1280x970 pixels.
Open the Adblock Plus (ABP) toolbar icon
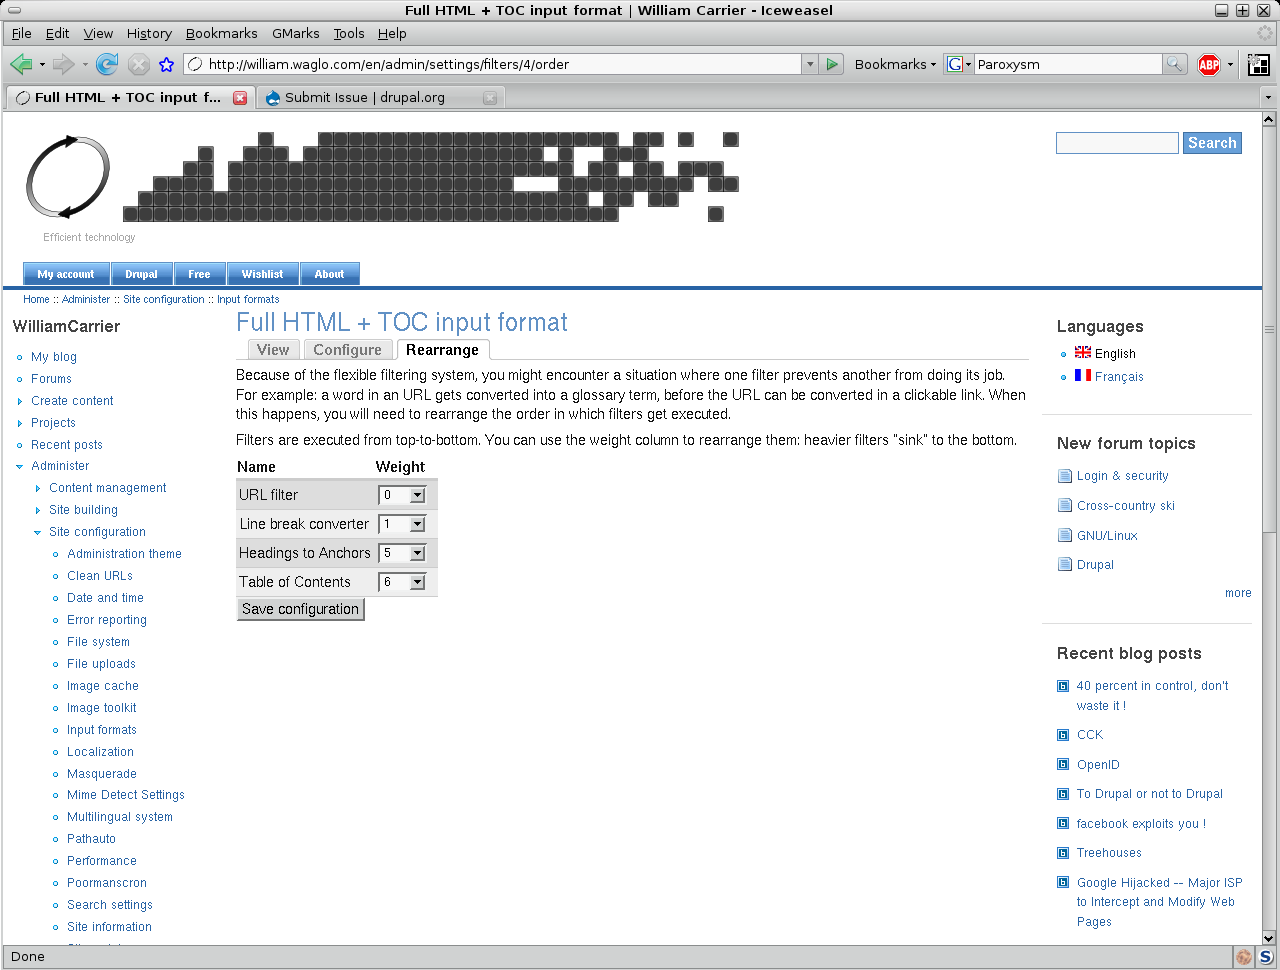click(x=1208, y=64)
